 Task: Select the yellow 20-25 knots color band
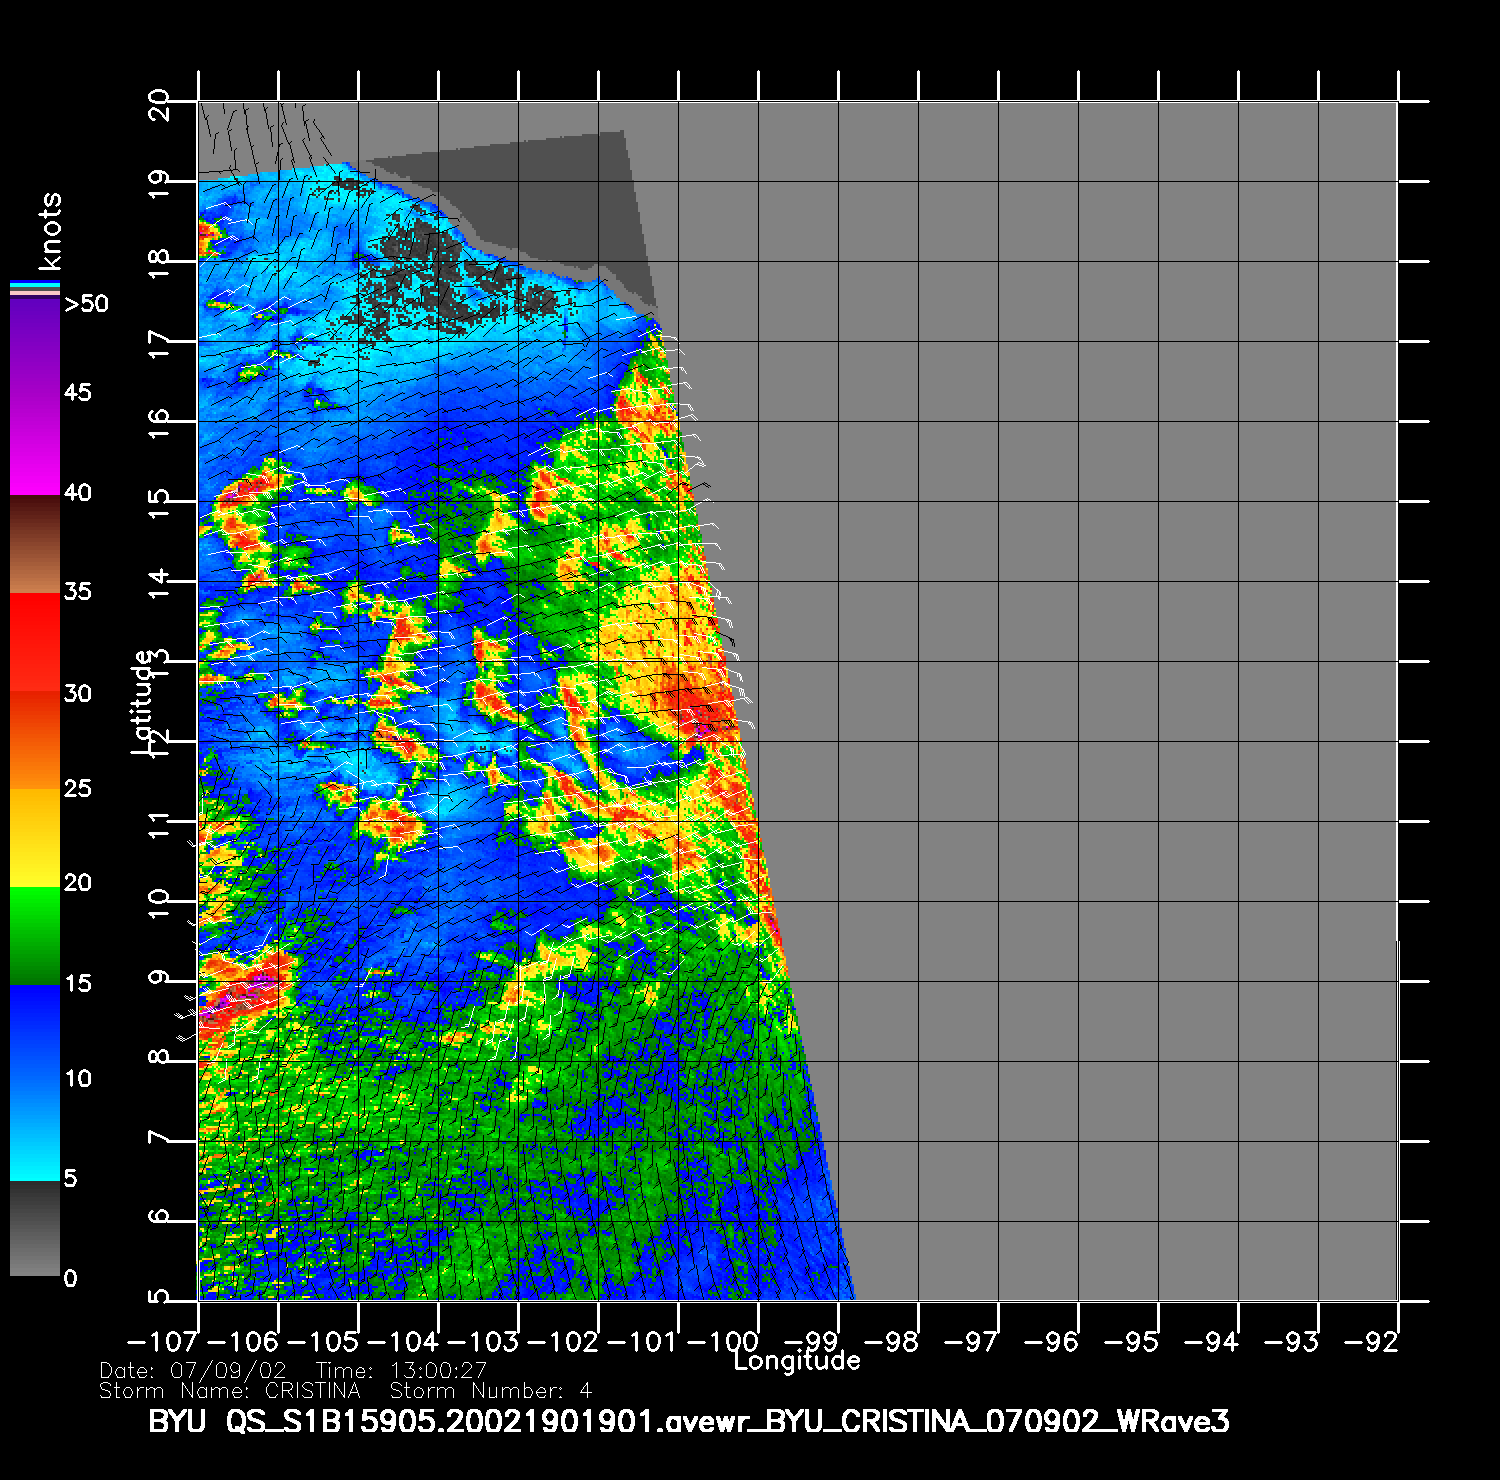point(34,838)
